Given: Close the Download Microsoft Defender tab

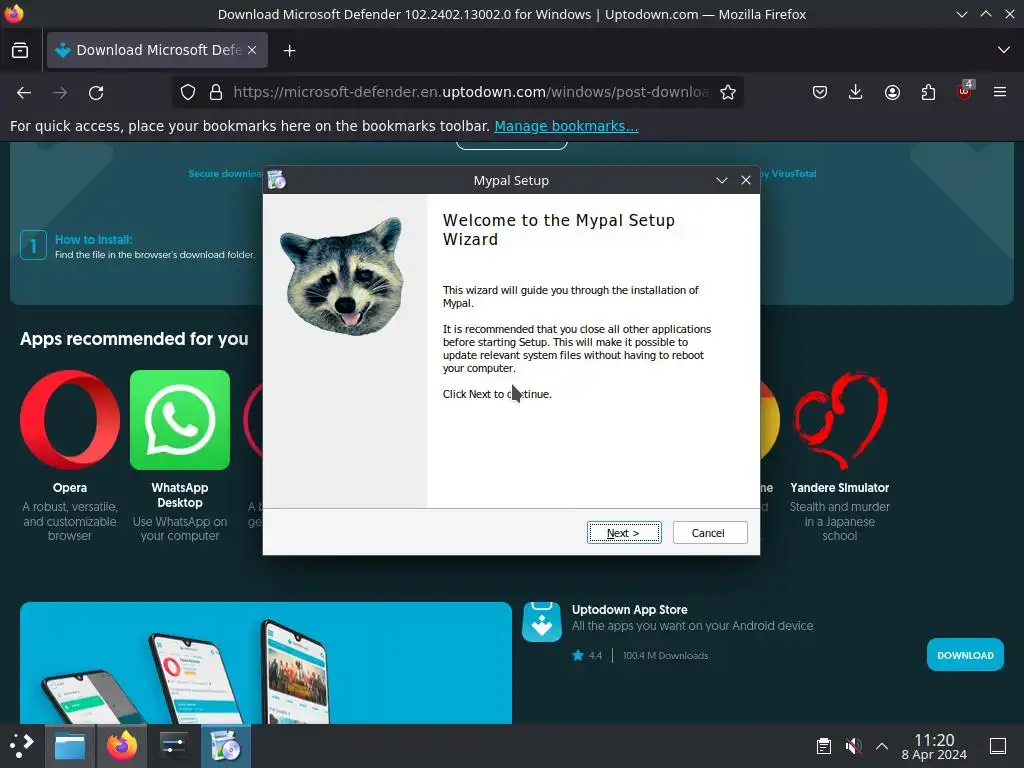Looking at the screenshot, I should tap(252, 50).
